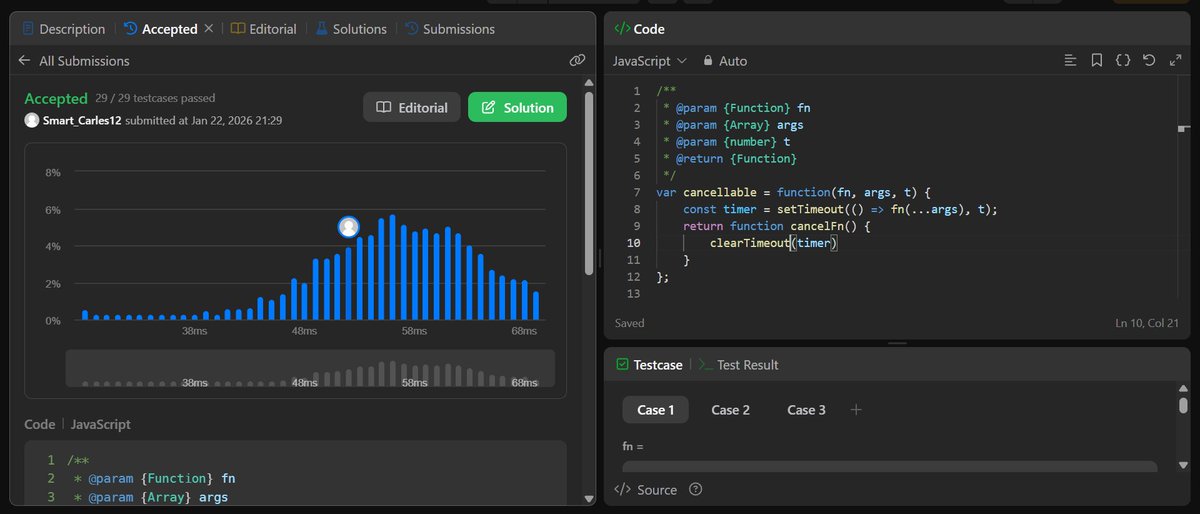
Task: Select Case 3
Action: click(x=806, y=410)
